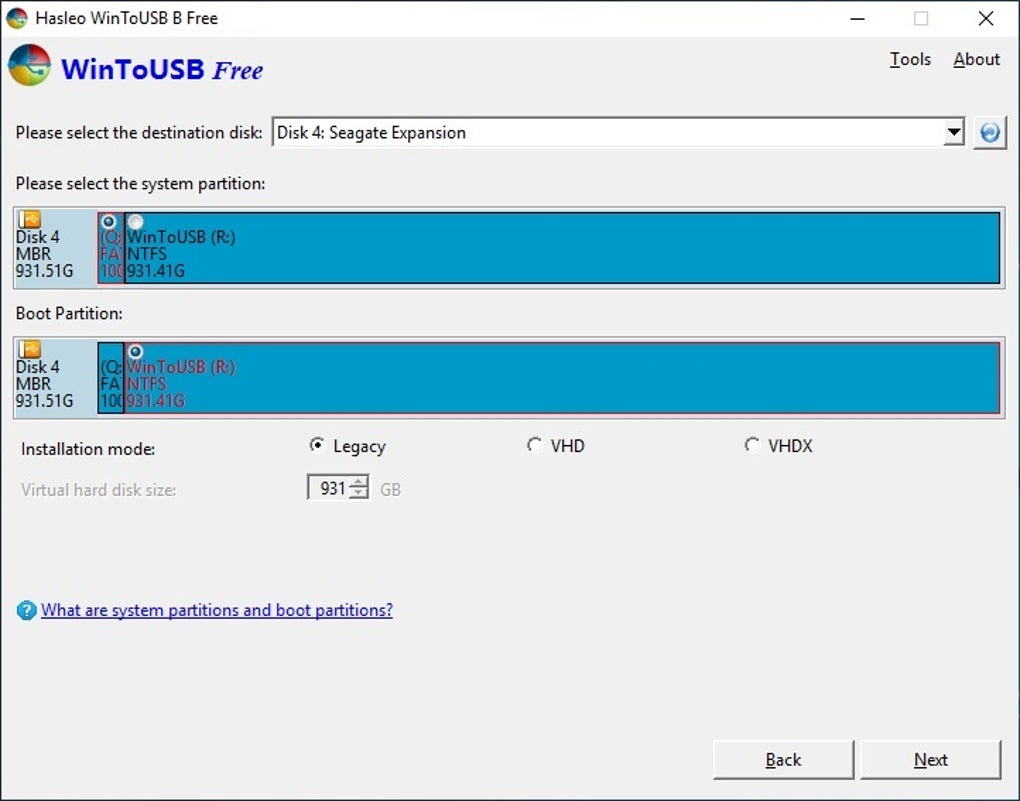Click the Back button
This screenshot has height=801, width=1020.
(x=782, y=759)
